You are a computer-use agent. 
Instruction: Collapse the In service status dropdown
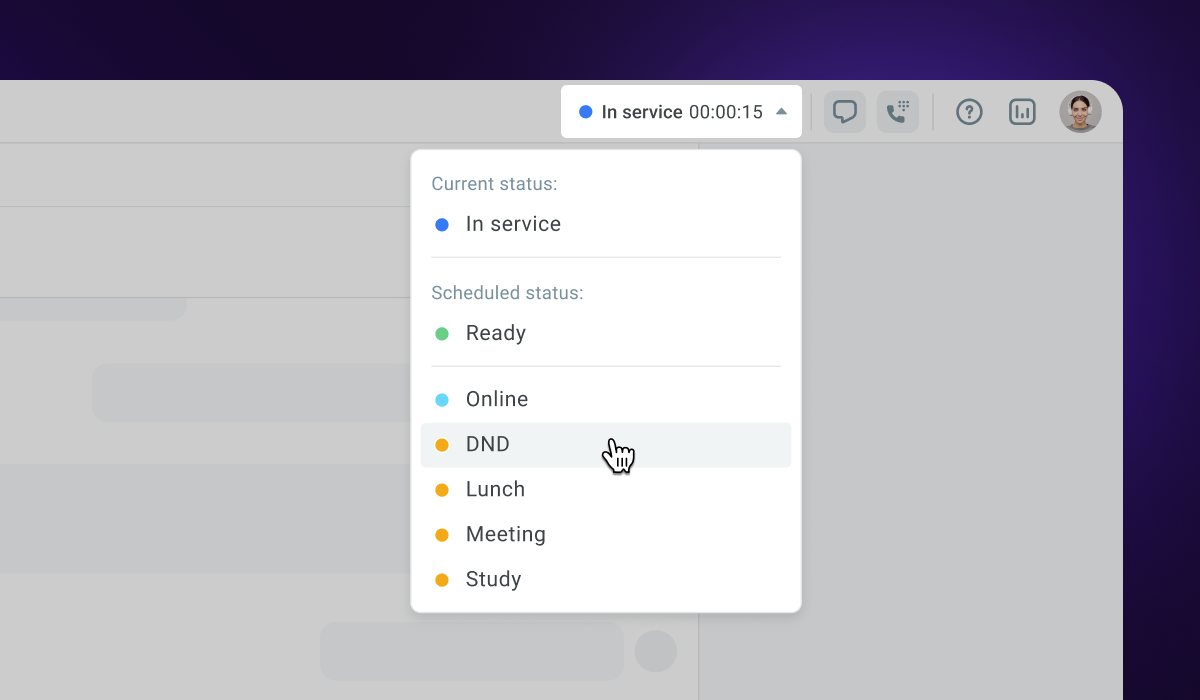click(681, 111)
